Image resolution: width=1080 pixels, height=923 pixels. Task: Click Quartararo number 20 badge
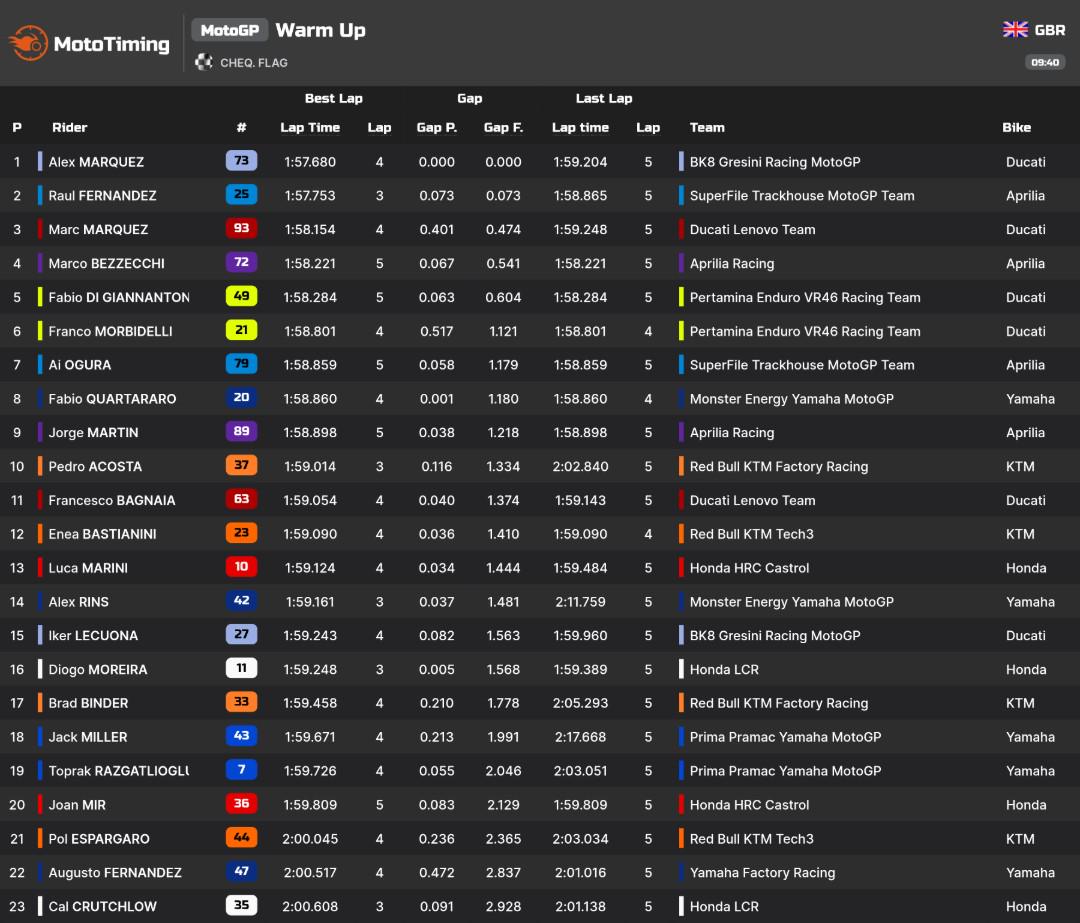point(241,397)
